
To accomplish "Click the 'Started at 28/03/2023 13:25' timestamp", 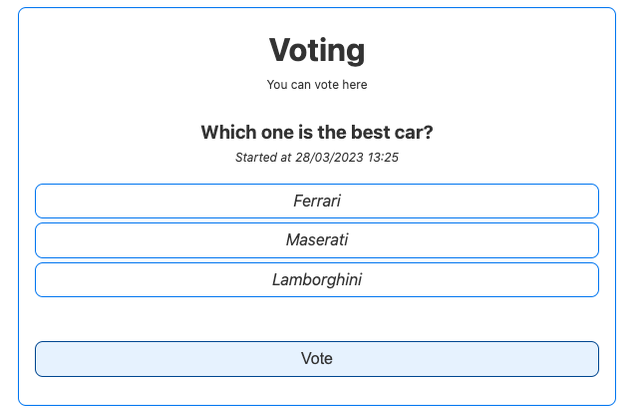I will coord(317,157).
